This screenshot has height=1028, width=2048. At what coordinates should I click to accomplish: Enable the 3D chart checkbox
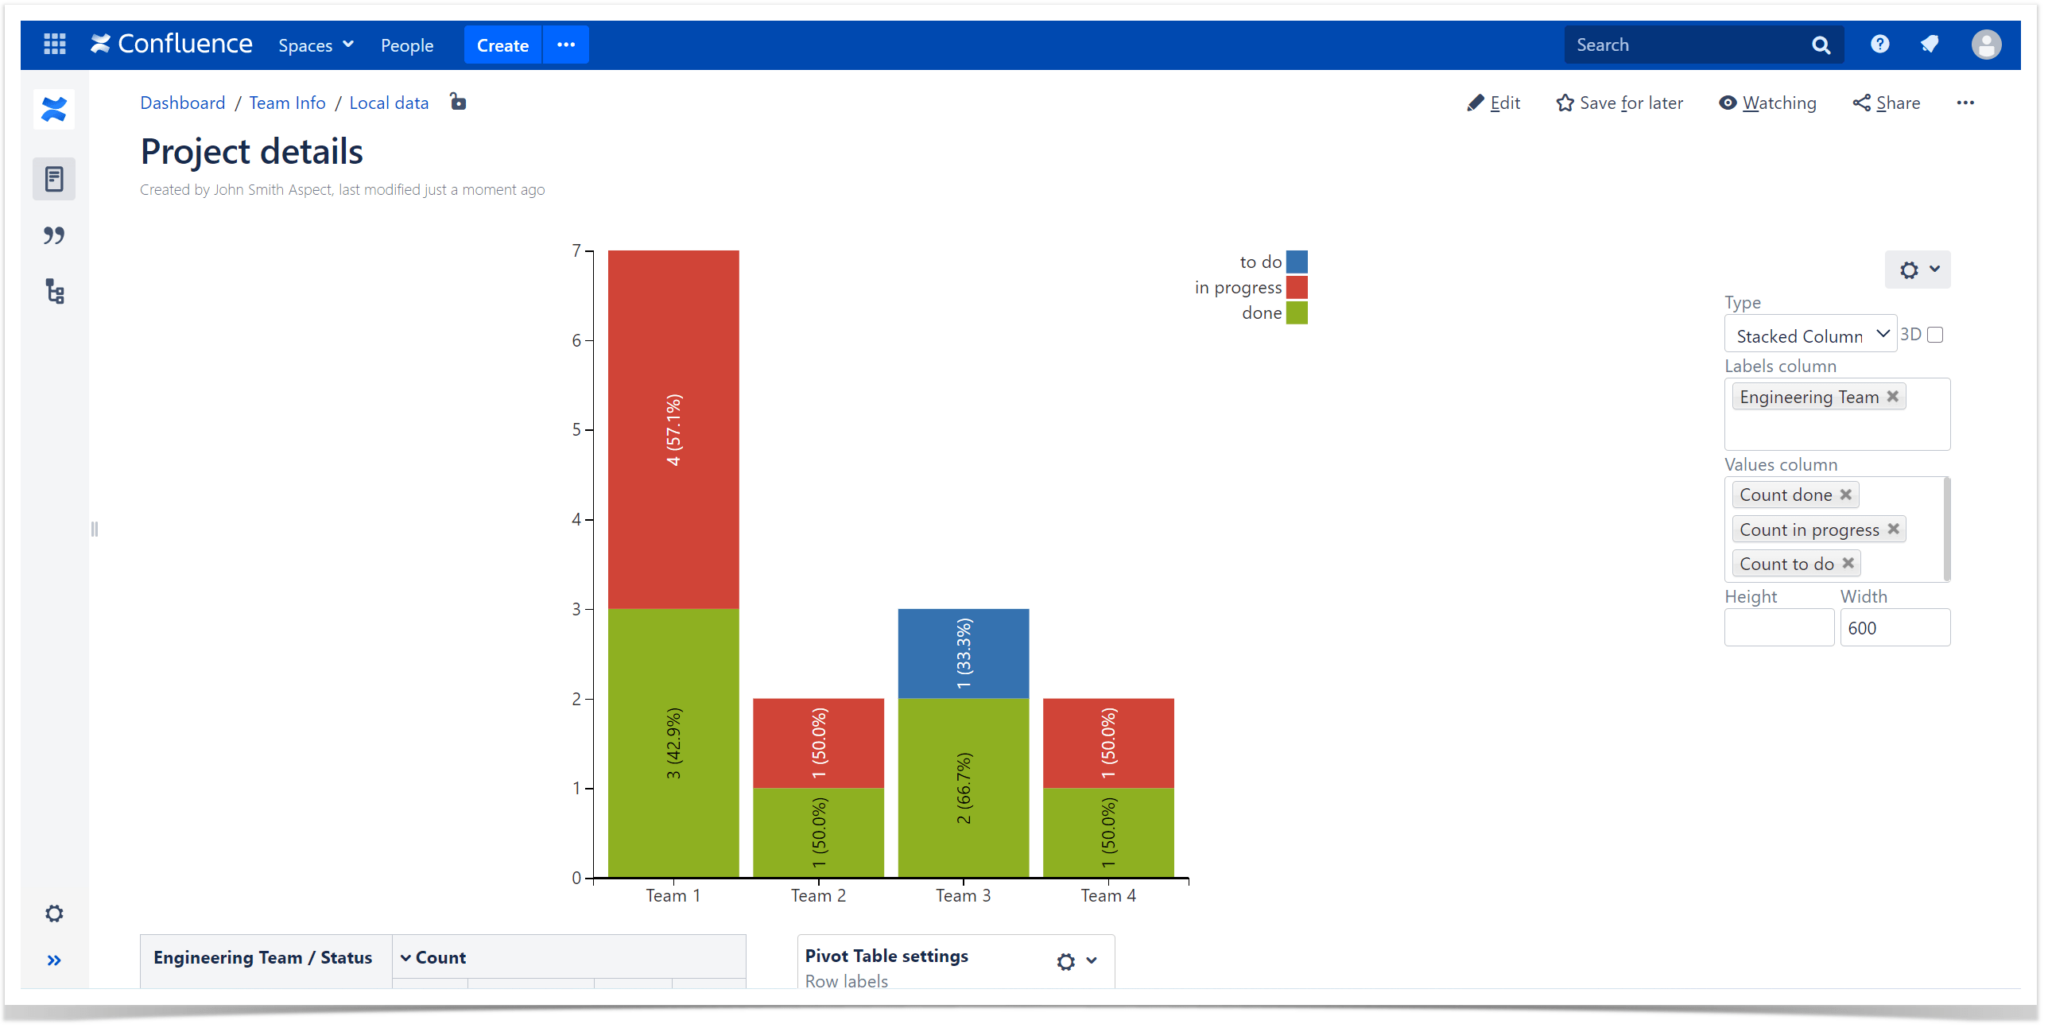point(1936,333)
